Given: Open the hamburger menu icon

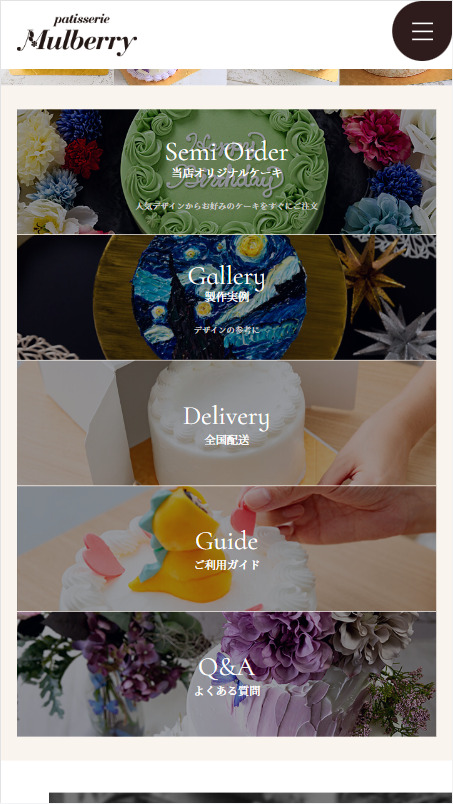Looking at the screenshot, I should click(422, 31).
